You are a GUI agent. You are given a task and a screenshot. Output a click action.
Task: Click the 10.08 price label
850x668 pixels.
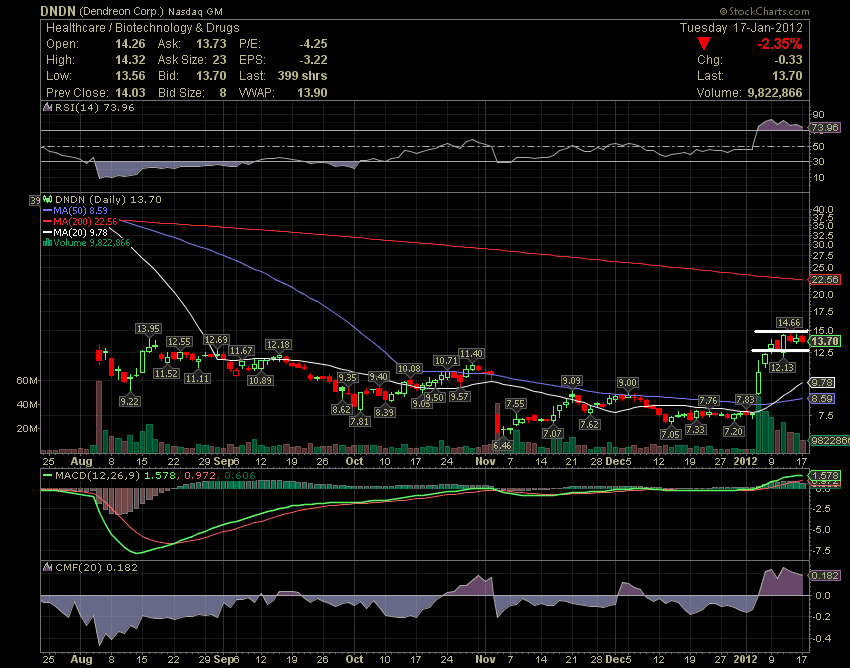click(x=409, y=369)
